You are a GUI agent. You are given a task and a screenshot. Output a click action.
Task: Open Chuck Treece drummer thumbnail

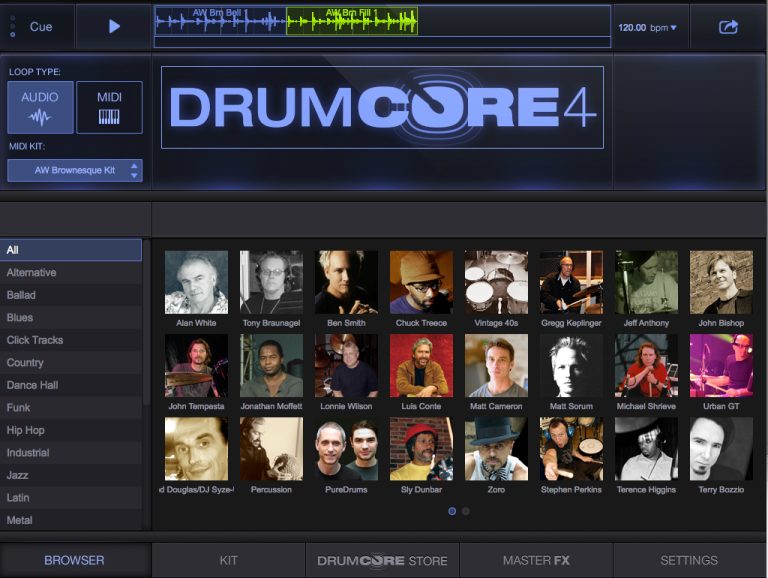[x=421, y=282]
